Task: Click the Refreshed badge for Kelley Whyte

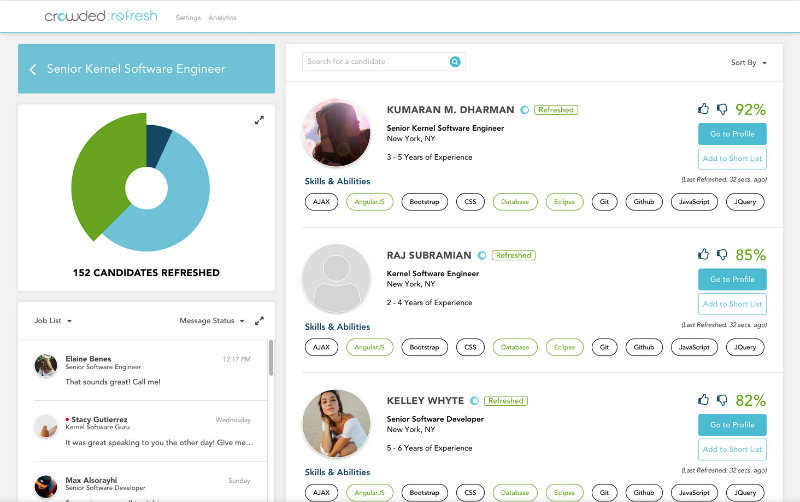Action: click(506, 401)
